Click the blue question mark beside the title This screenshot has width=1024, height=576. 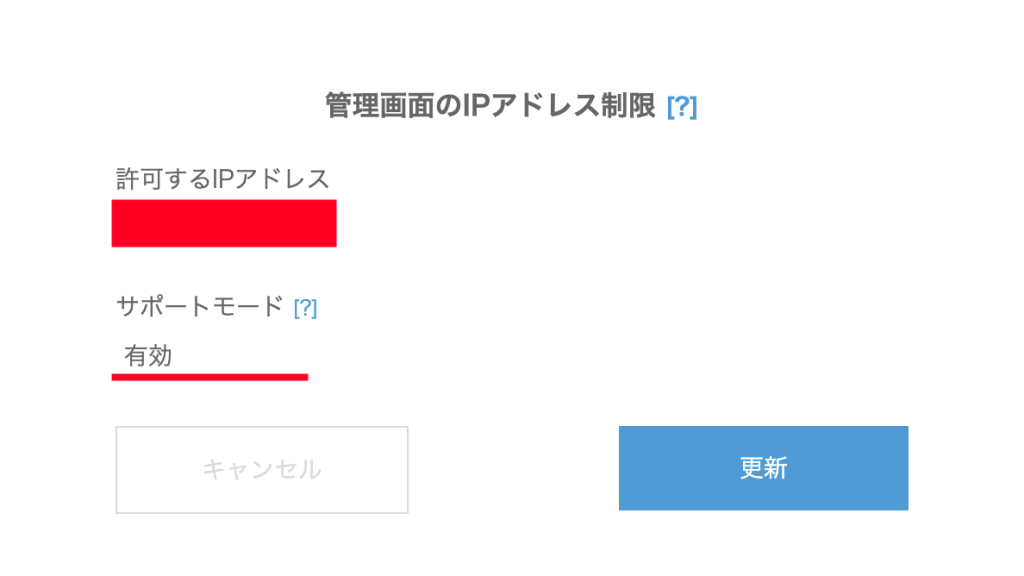click(x=681, y=107)
